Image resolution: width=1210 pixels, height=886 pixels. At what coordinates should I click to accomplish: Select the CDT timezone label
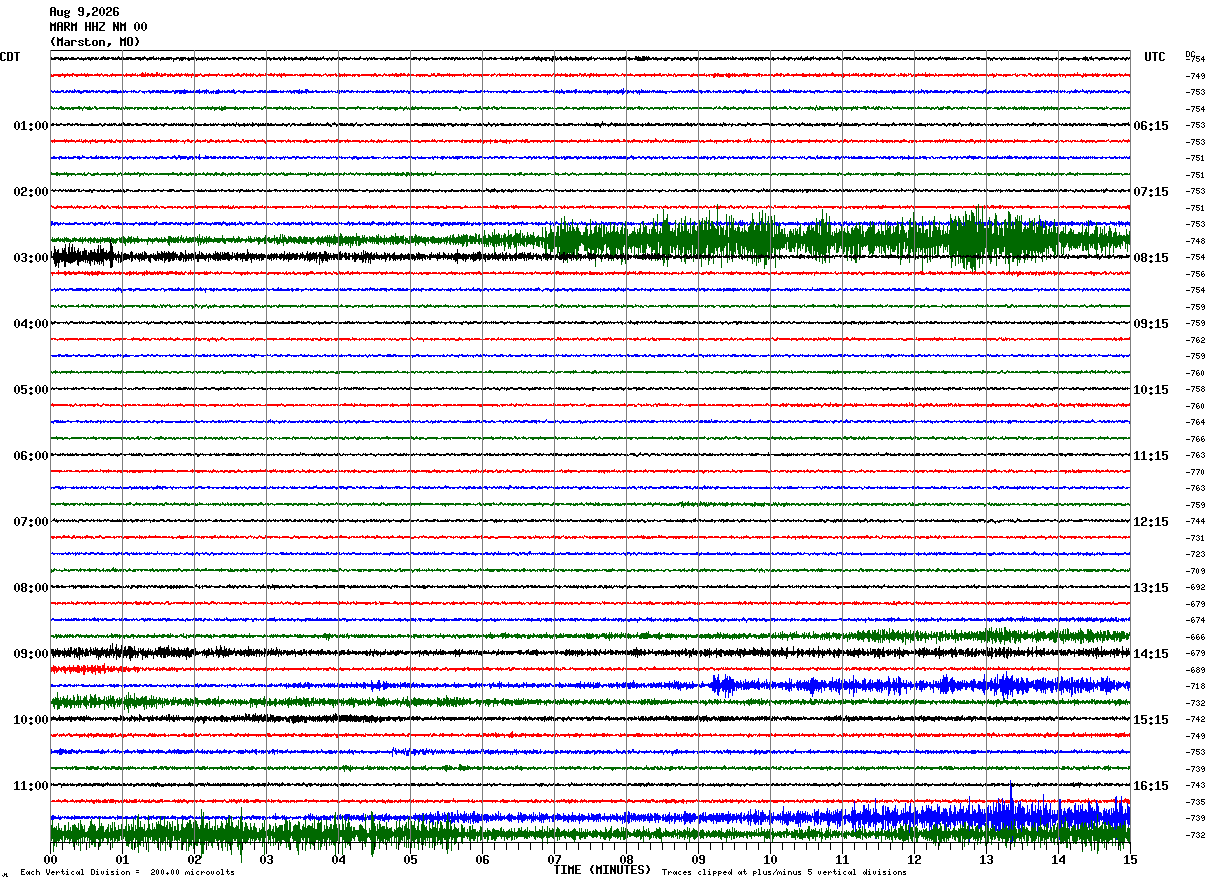click(10, 57)
